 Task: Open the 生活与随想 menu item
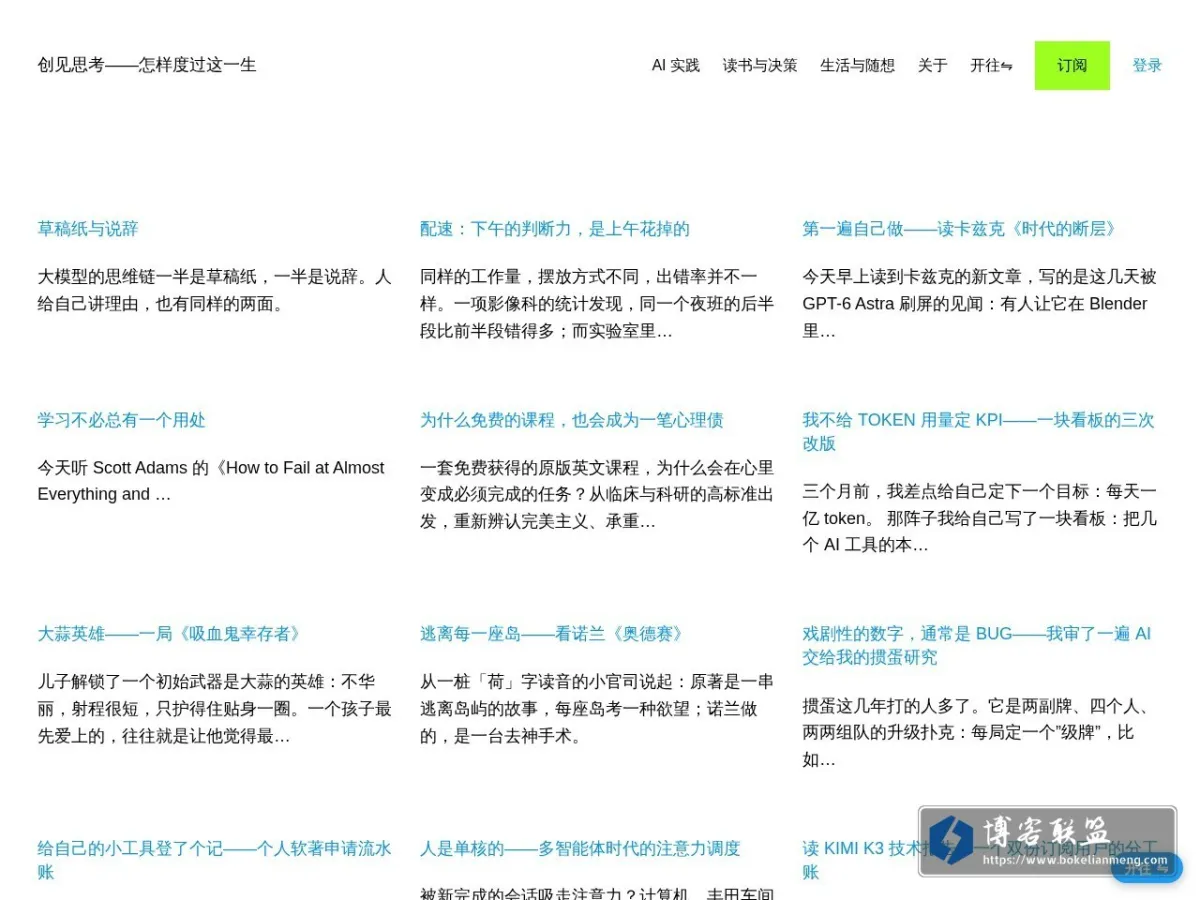click(857, 65)
